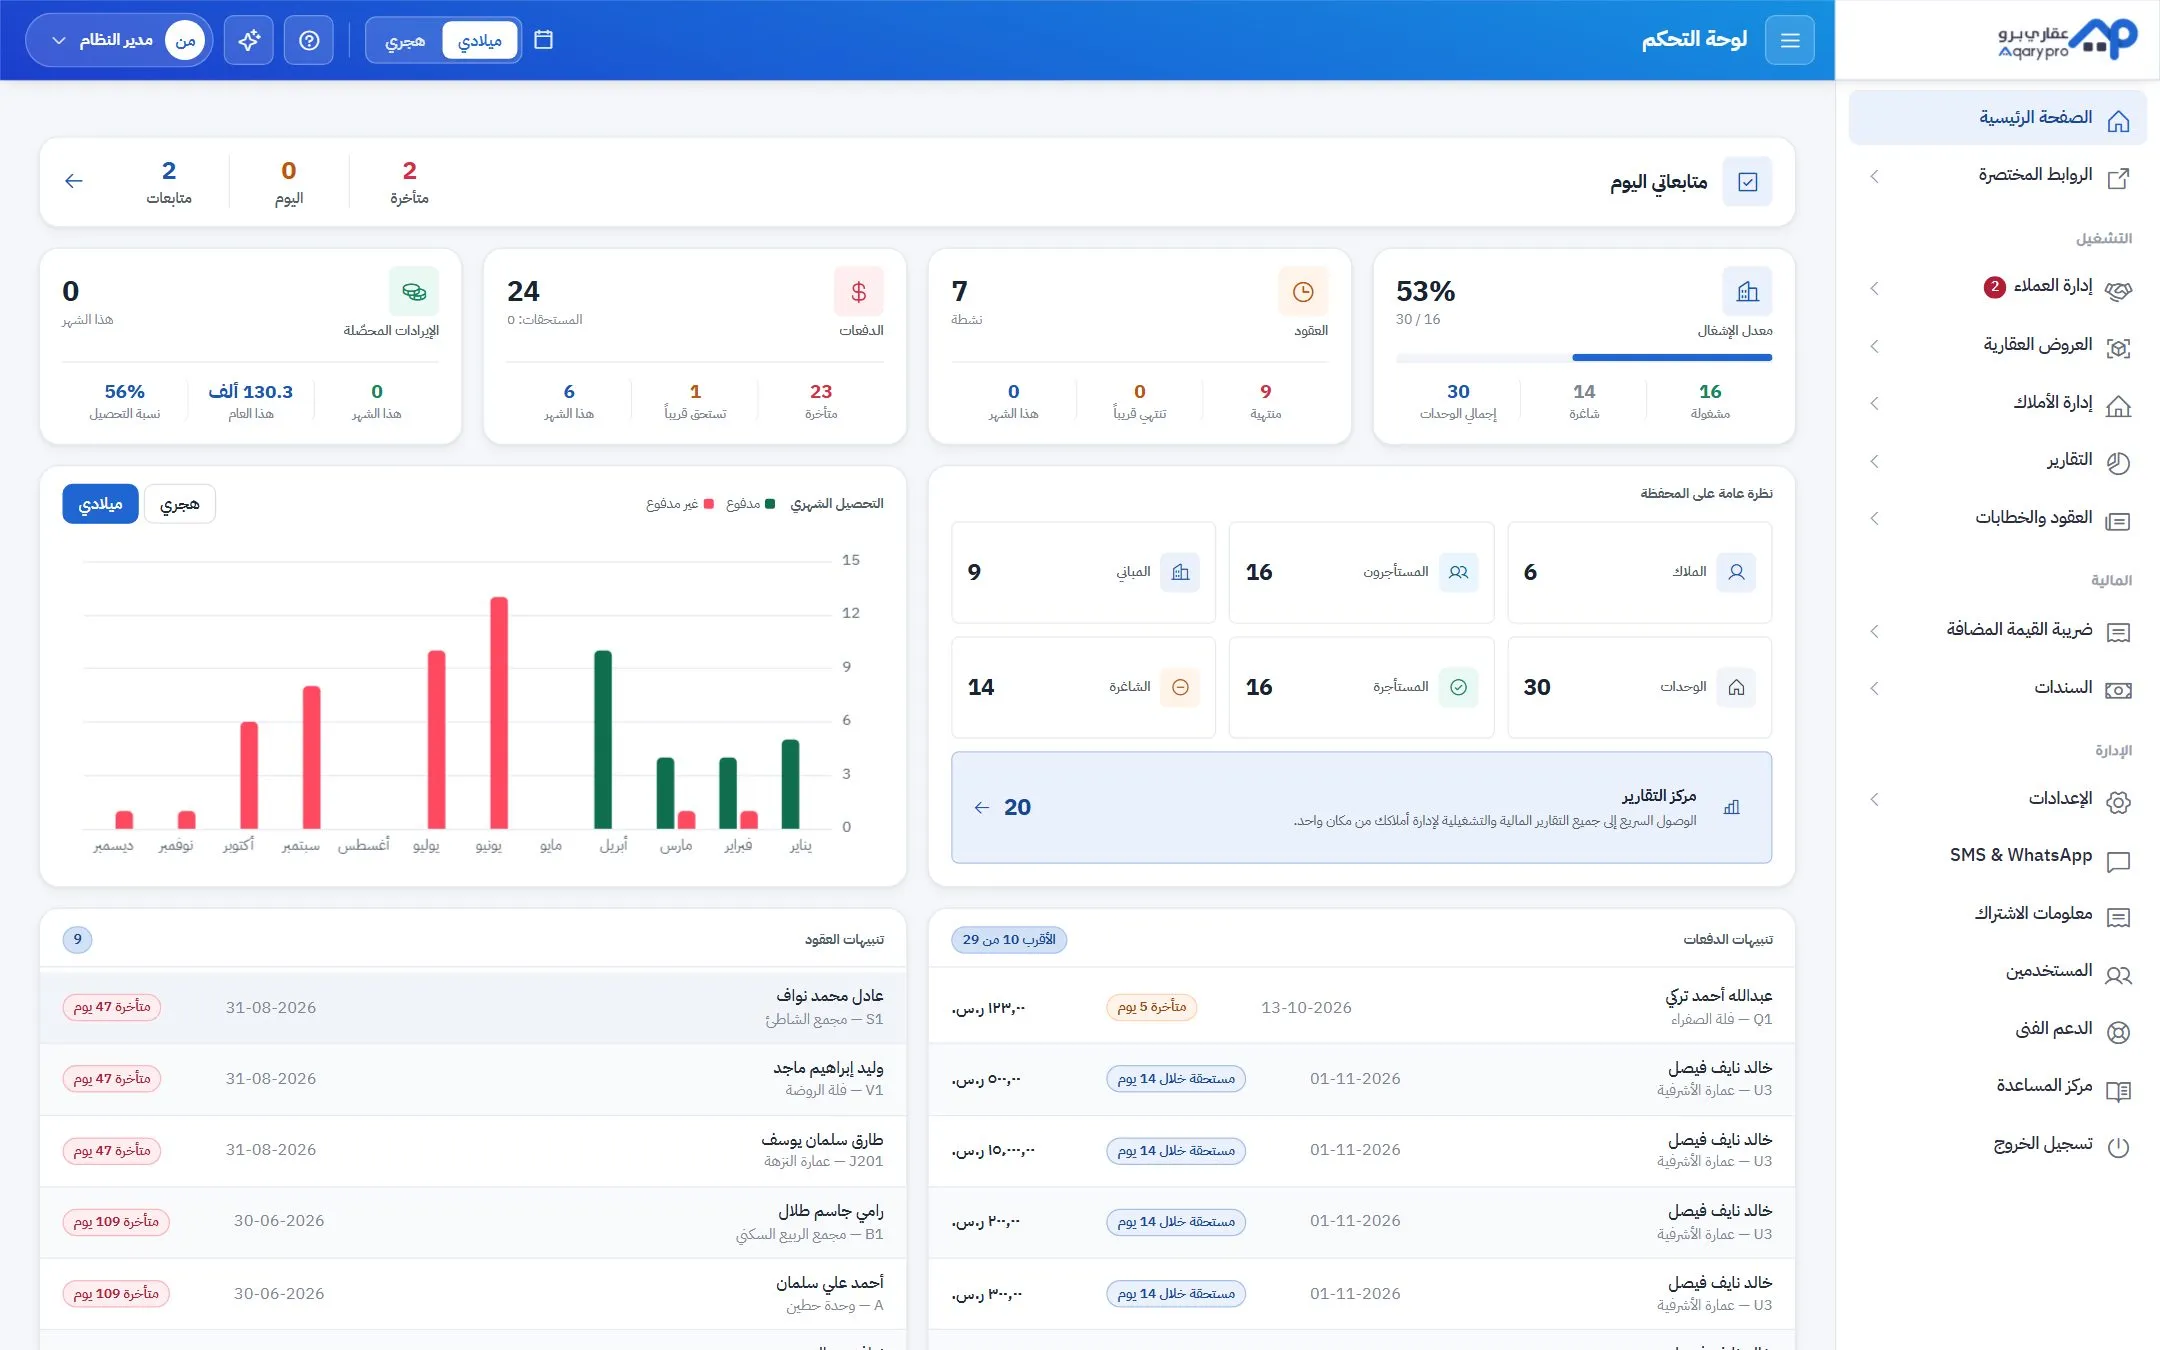This screenshot has width=2160, height=1350.
Task: Switch header calendar to ميلادي
Action: (x=480, y=40)
